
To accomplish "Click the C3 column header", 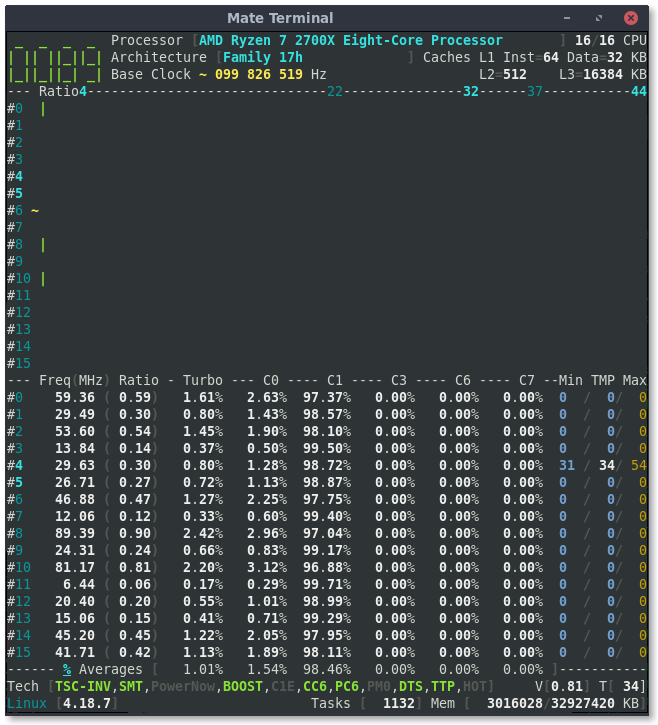I will click(x=399, y=381).
